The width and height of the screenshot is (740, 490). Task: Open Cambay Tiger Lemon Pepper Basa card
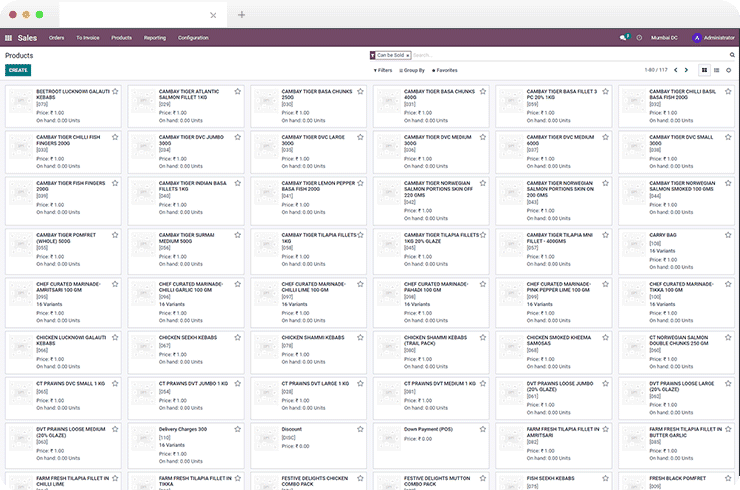tap(309, 201)
